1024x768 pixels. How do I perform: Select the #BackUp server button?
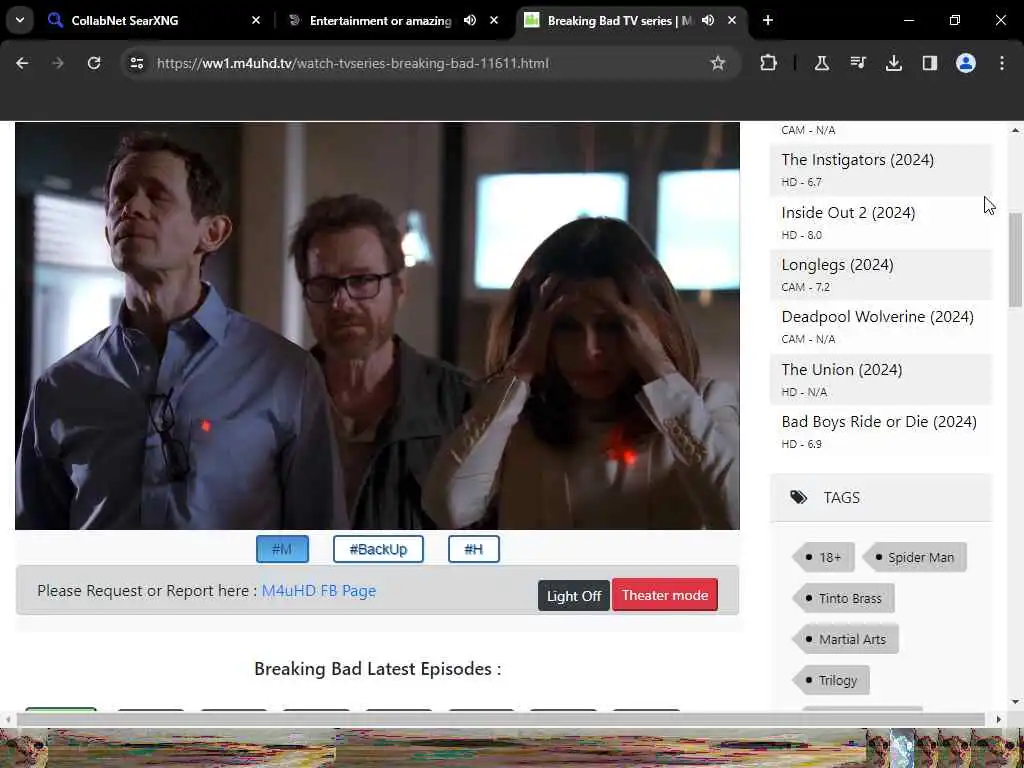pos(378,549)
